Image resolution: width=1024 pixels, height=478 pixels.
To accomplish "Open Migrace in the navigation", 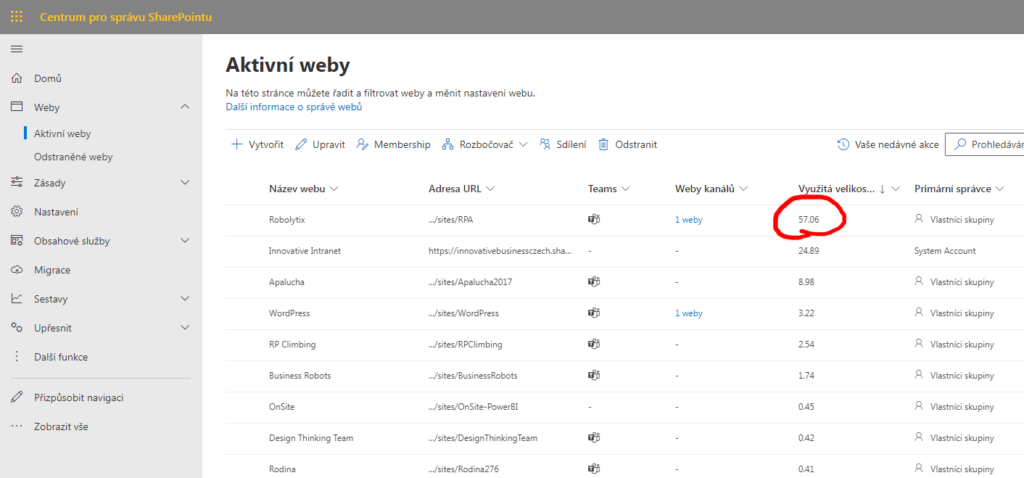I will pos(52,270).
